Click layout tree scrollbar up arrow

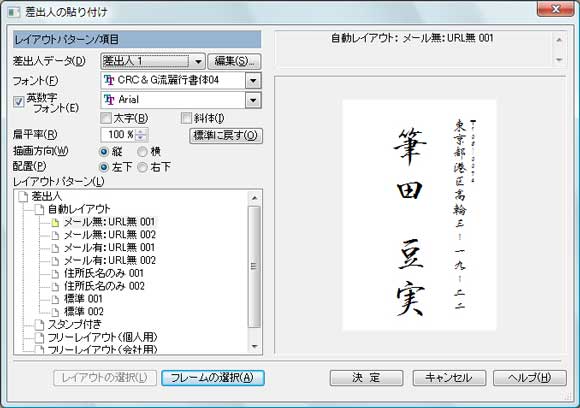click(x=254, y=198)
